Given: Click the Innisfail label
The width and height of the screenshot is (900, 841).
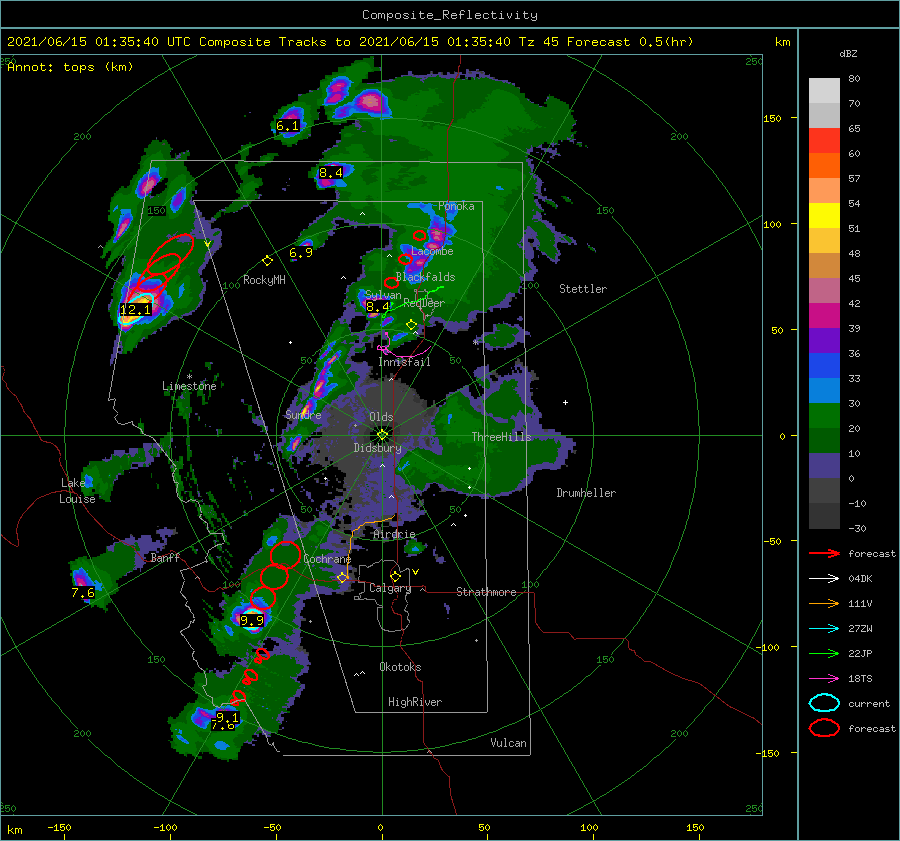Looking at the screenshot, I should click(404, 362).
